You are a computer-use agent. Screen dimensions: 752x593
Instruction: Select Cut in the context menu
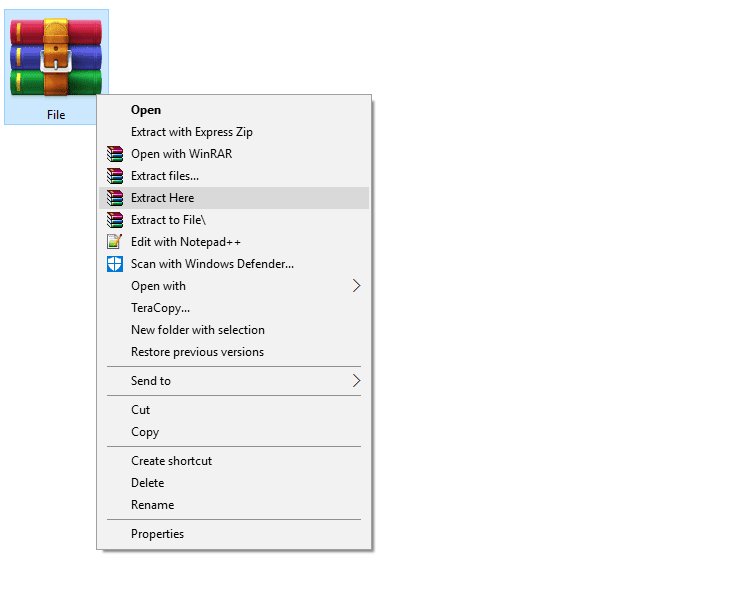click(x=234, y=410)
